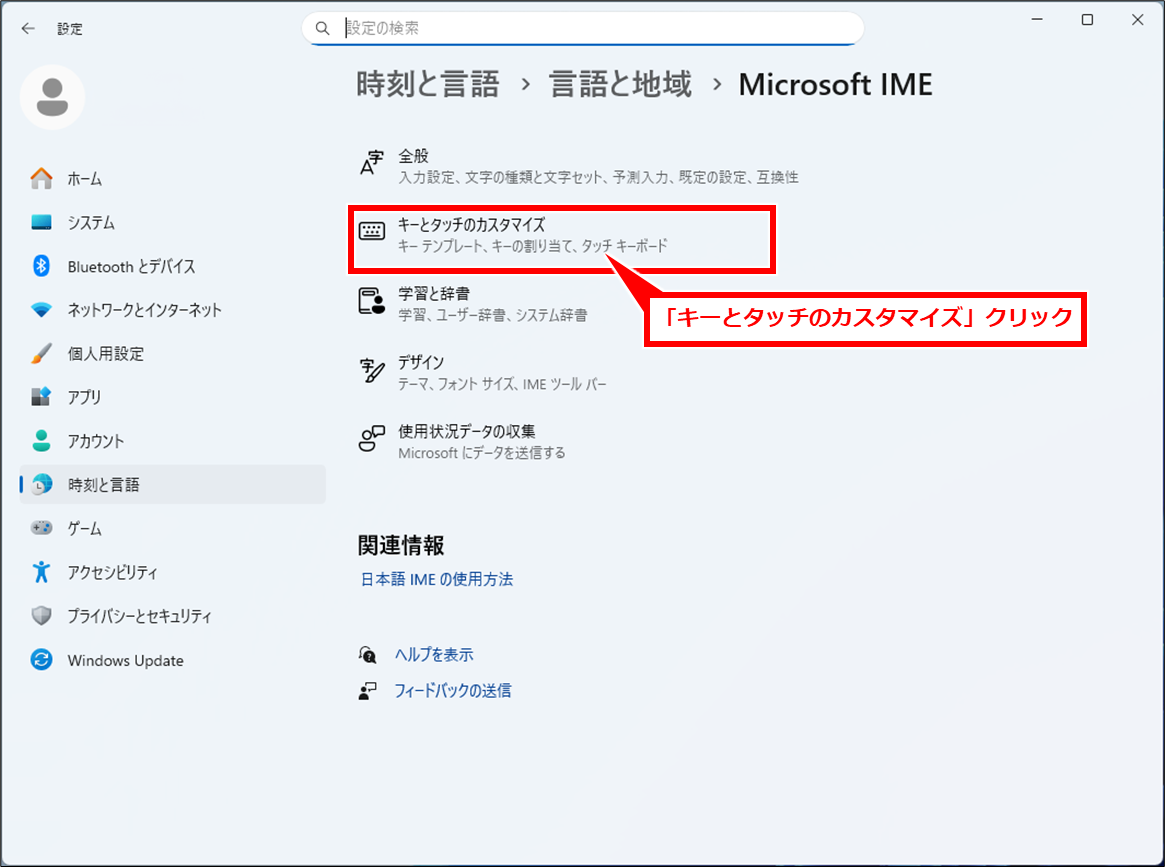The image size is (1165, 867).
Task: Open Network and internet Wi-Fi icon
Action: (41, 310)
